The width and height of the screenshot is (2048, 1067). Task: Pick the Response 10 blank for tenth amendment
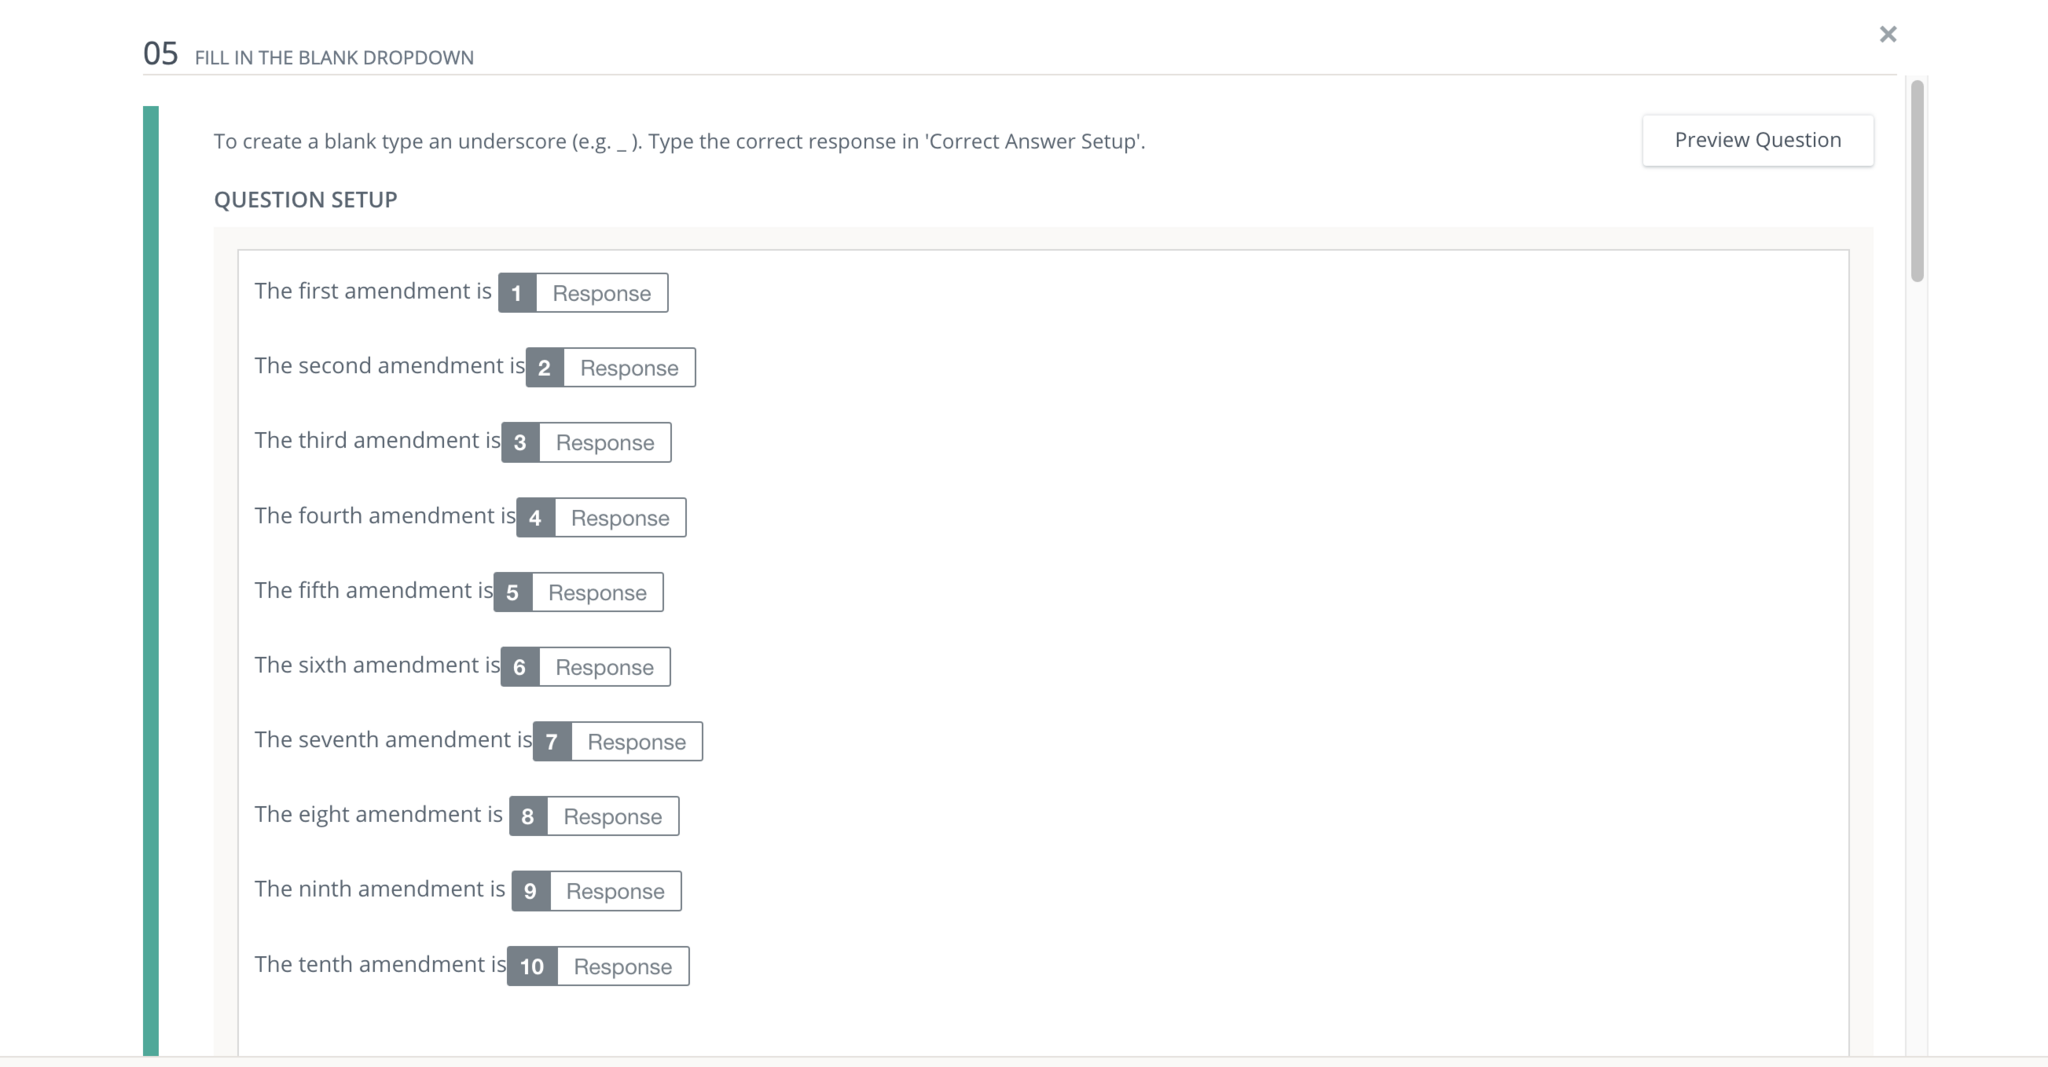[x=622, y=967]
